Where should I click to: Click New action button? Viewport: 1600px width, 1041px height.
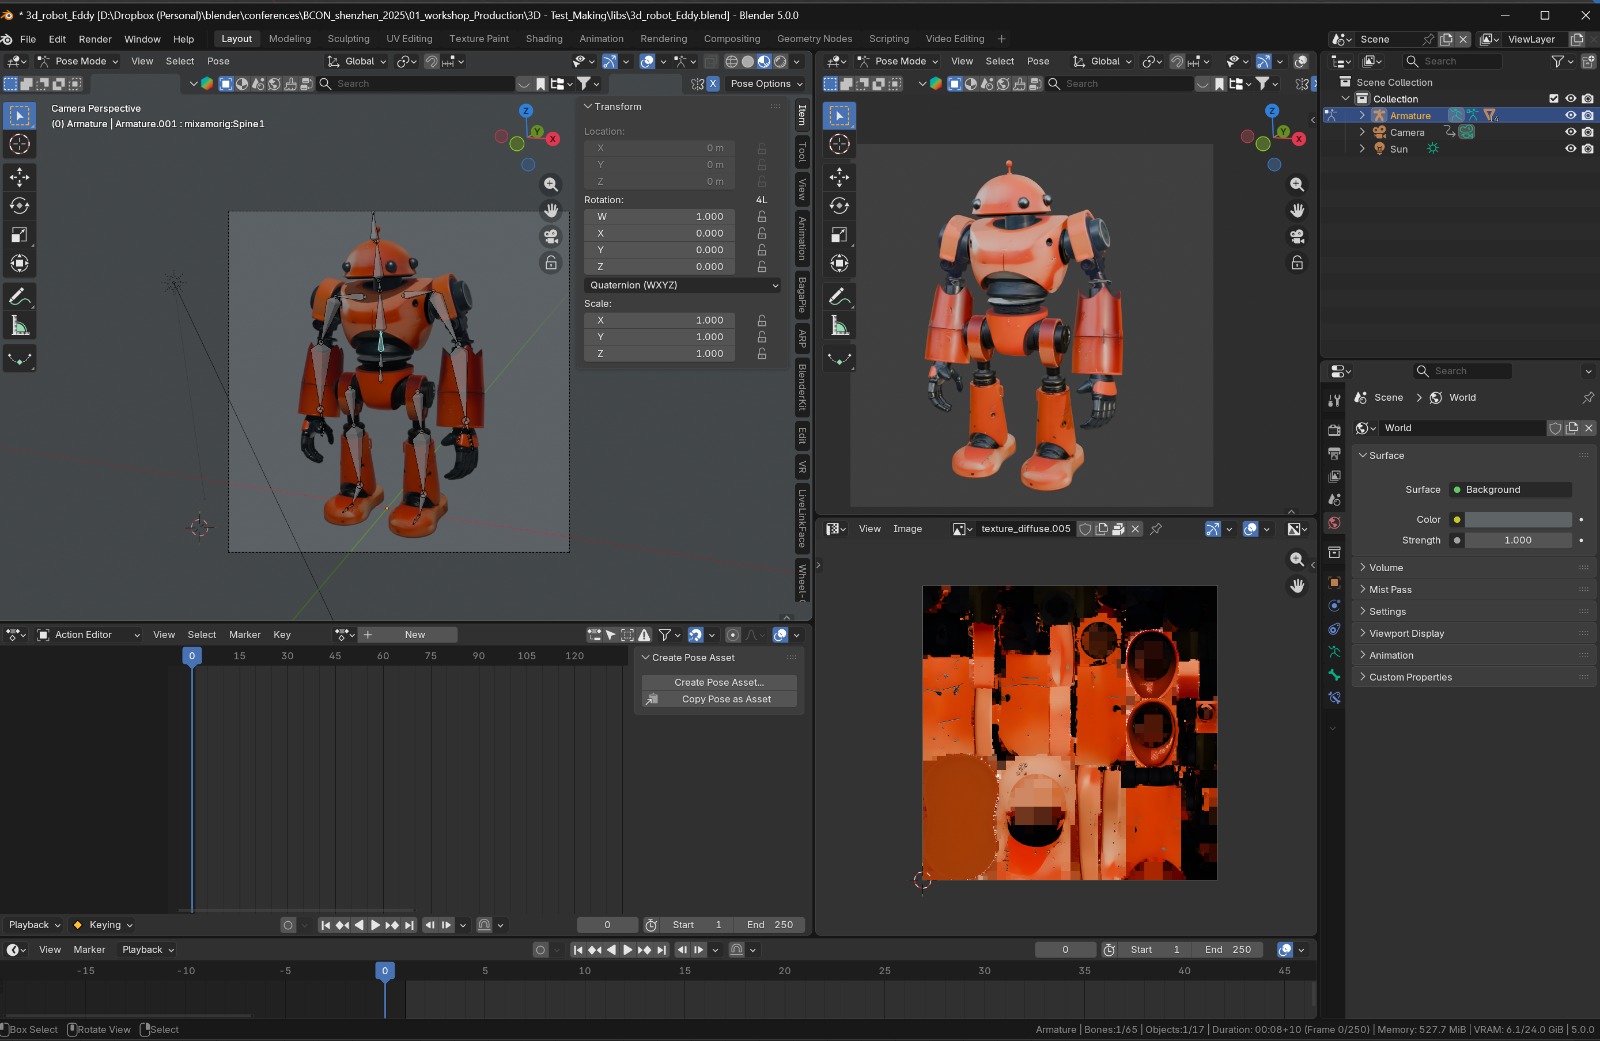pos(415,635)
